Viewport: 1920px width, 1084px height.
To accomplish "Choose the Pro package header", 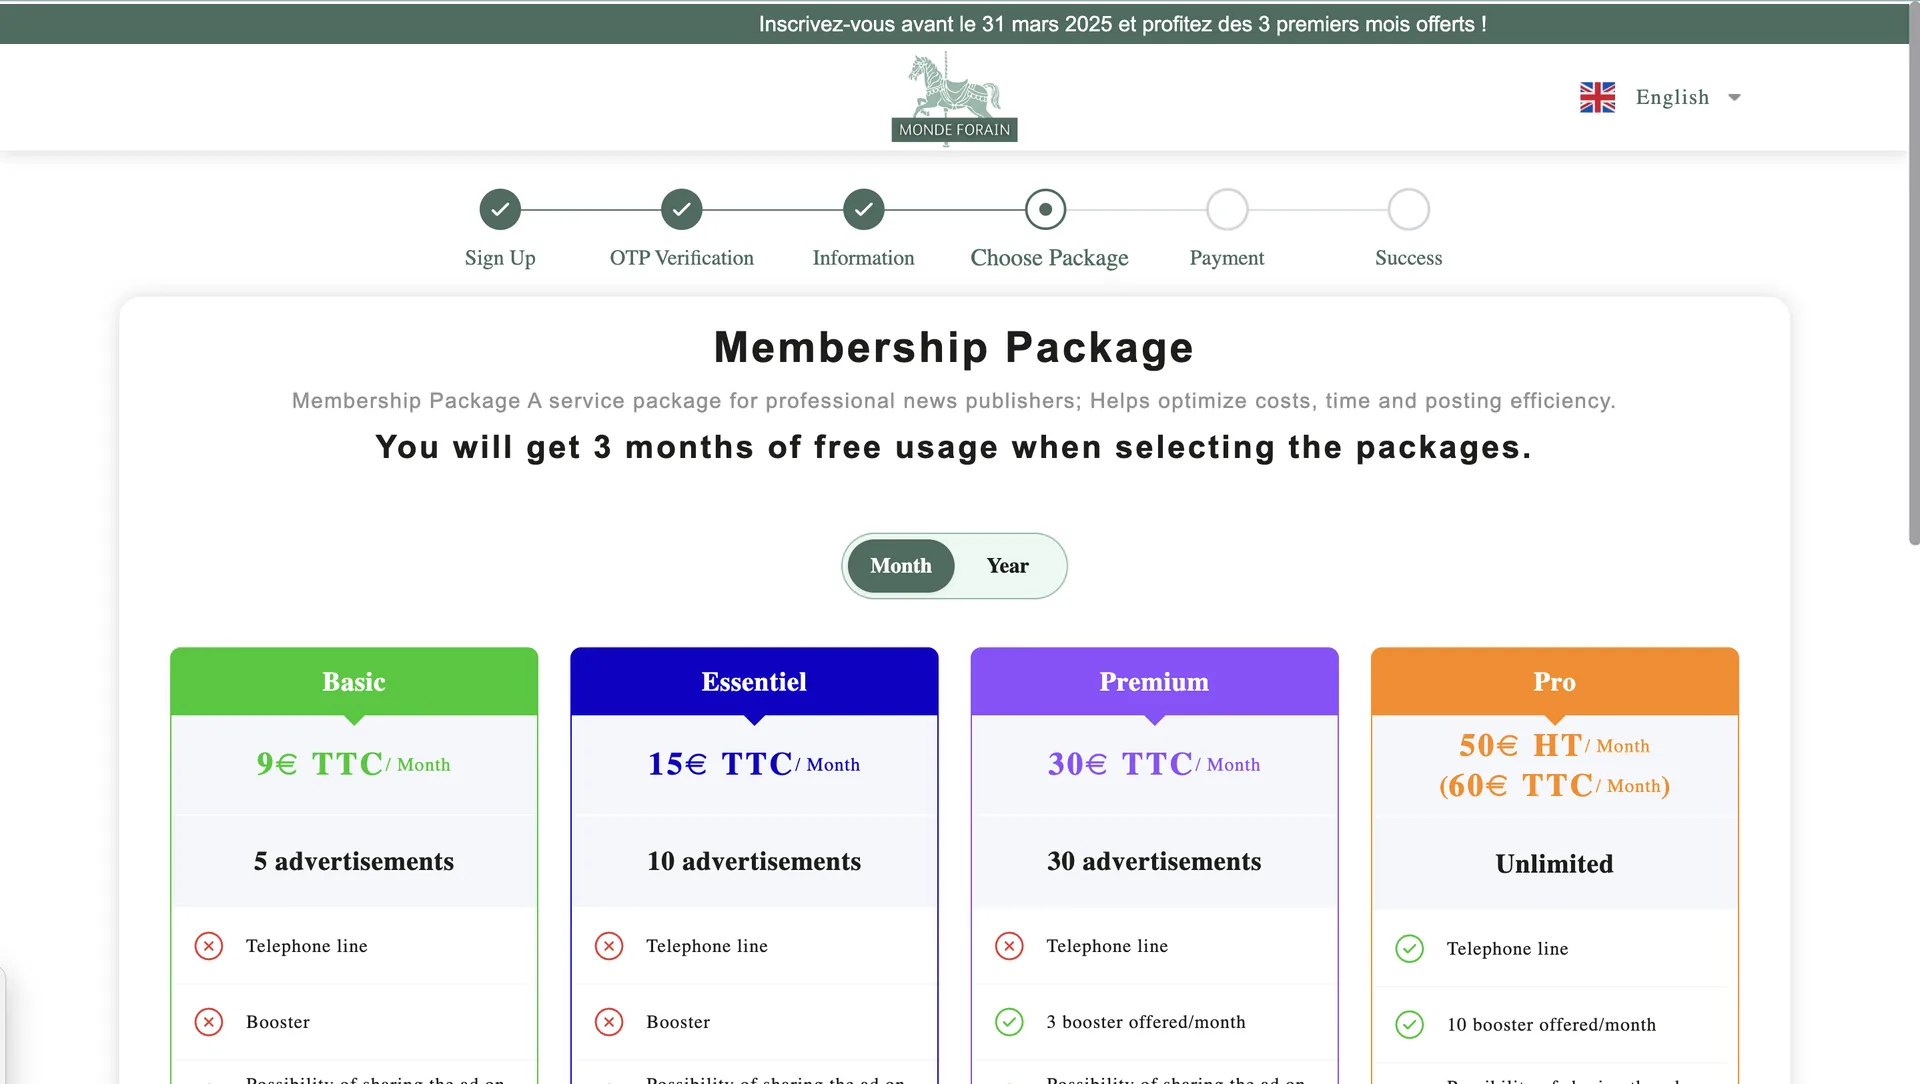I will click(x=1554, y=682).
